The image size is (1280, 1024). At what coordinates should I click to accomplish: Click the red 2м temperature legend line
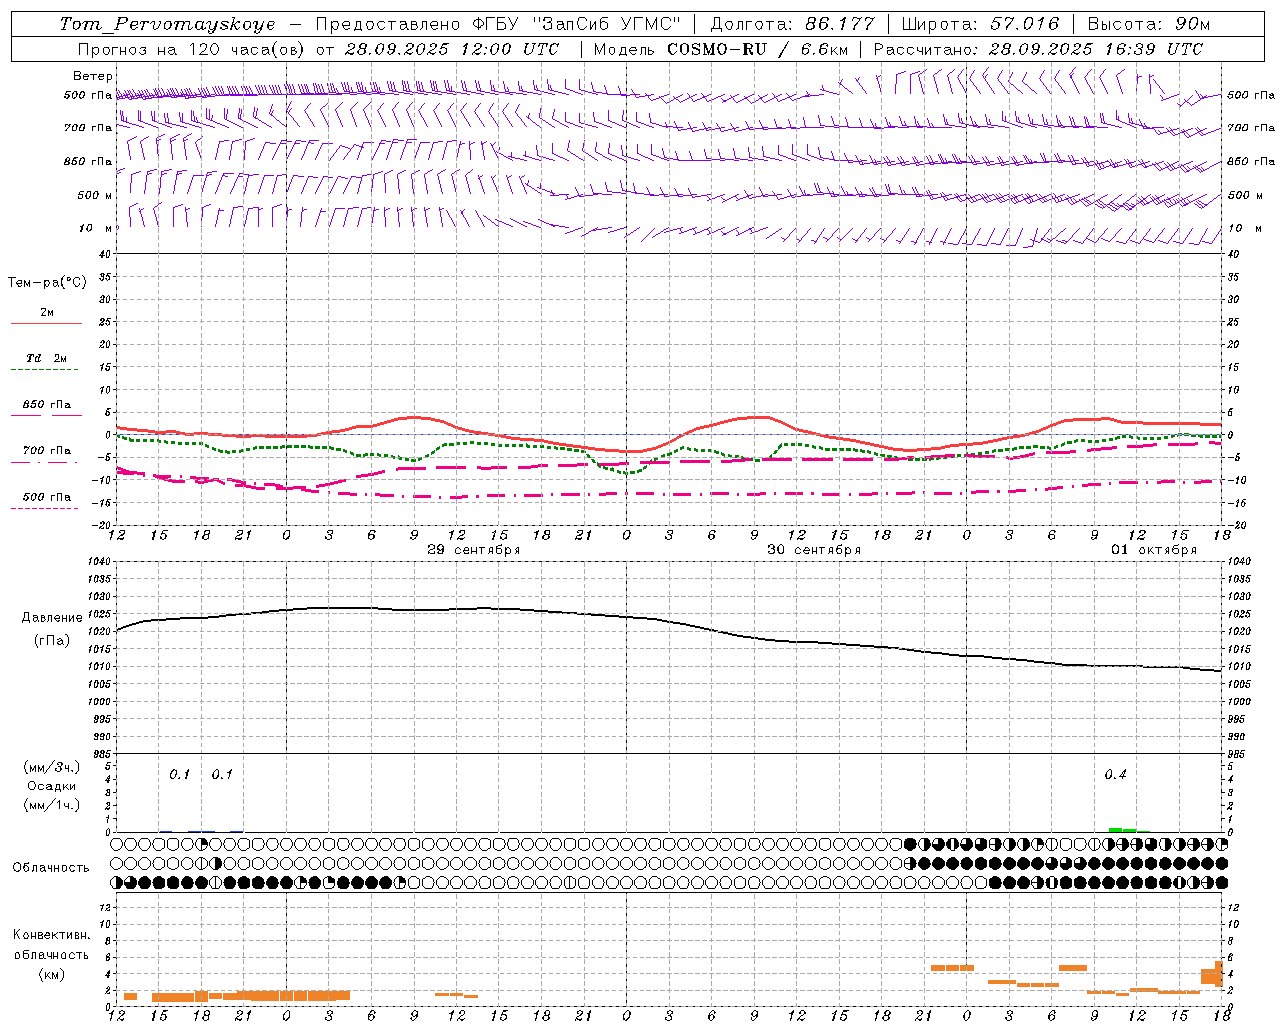tap(46, 323)
